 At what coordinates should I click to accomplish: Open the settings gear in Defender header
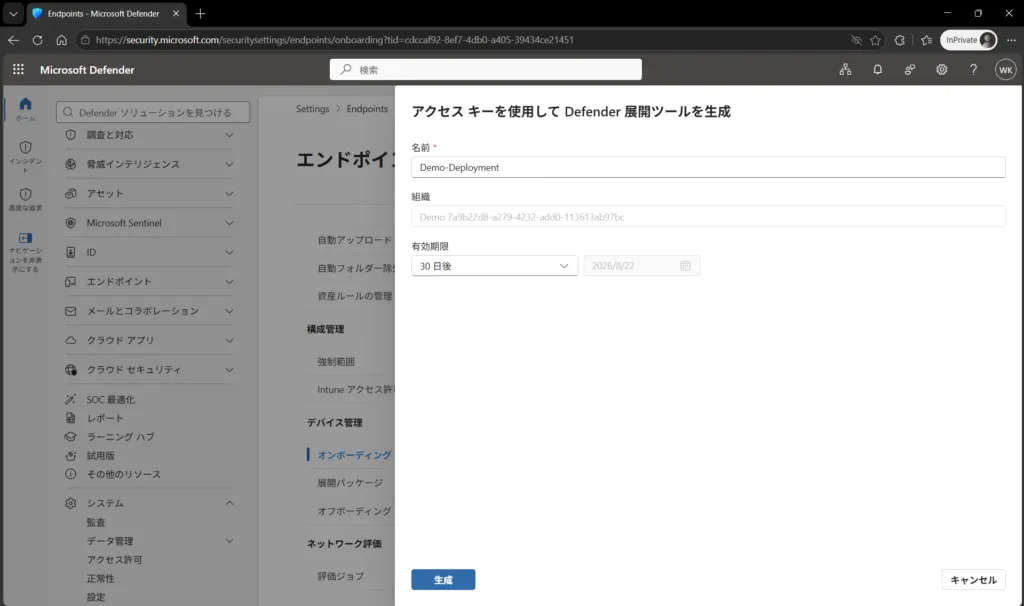coord(942,69)
